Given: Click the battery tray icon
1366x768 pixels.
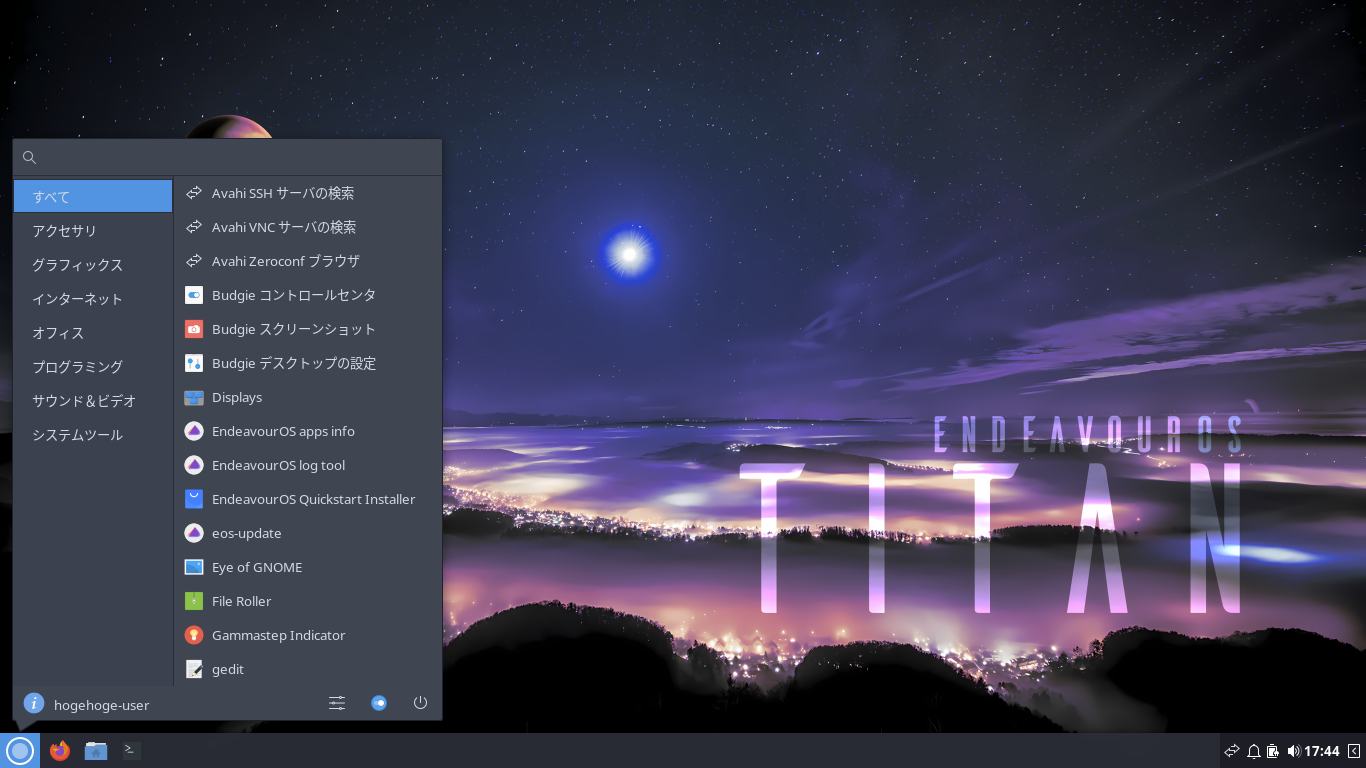Looking at the screenshot, I should [x=1273, y=751].
